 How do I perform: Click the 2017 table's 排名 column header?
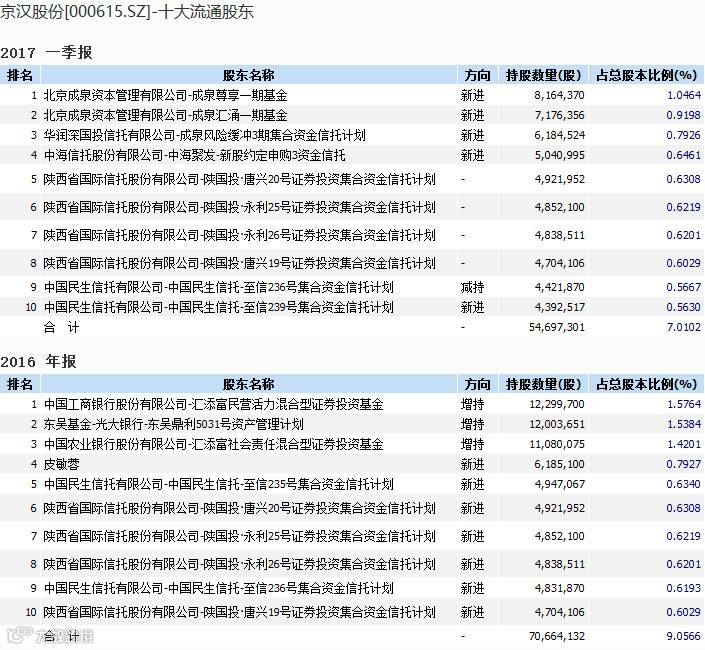[20, 75]
